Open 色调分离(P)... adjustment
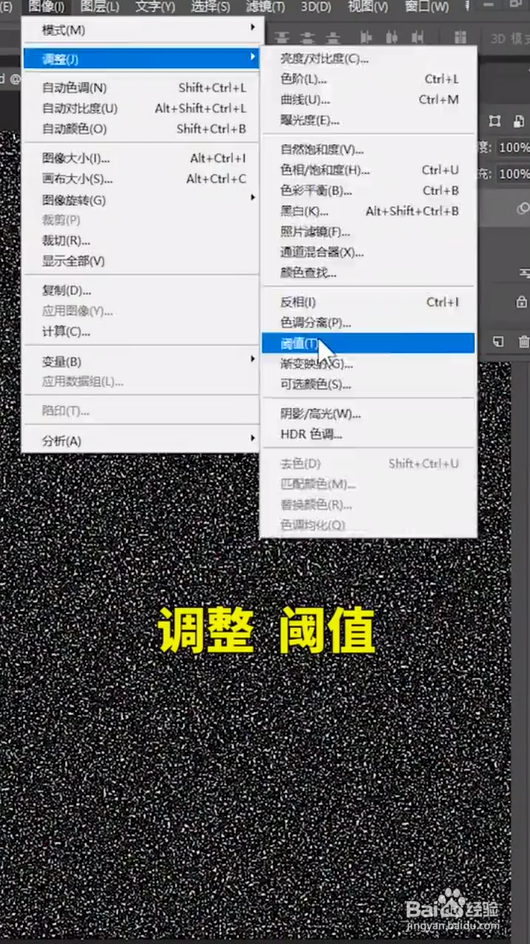The width and height of the screenshot is (530, 944). coord(368,322)
